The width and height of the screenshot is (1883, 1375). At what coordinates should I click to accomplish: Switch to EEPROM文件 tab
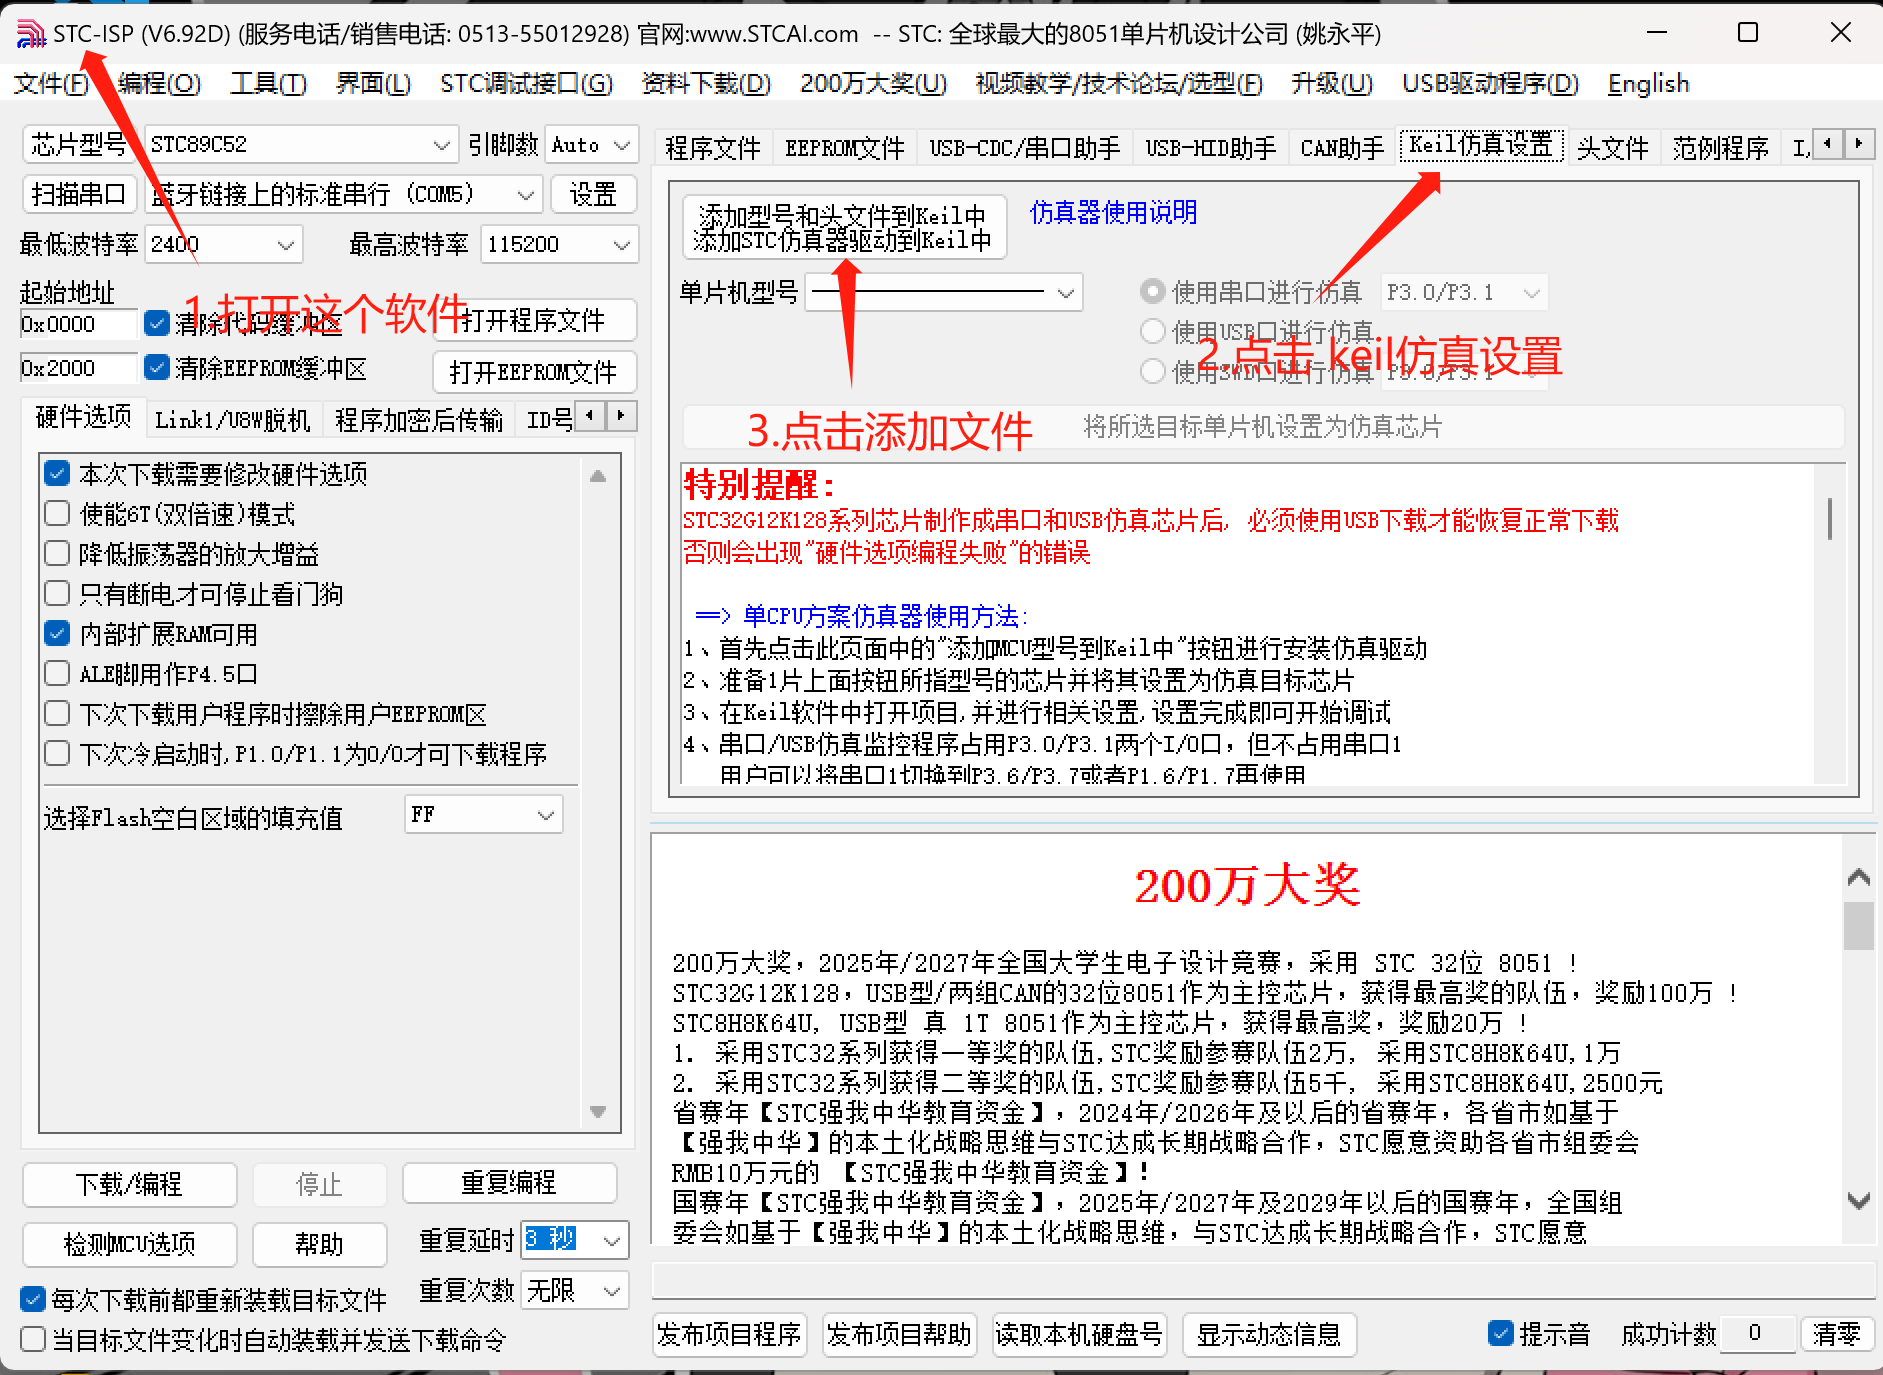(x=844, y=148)
